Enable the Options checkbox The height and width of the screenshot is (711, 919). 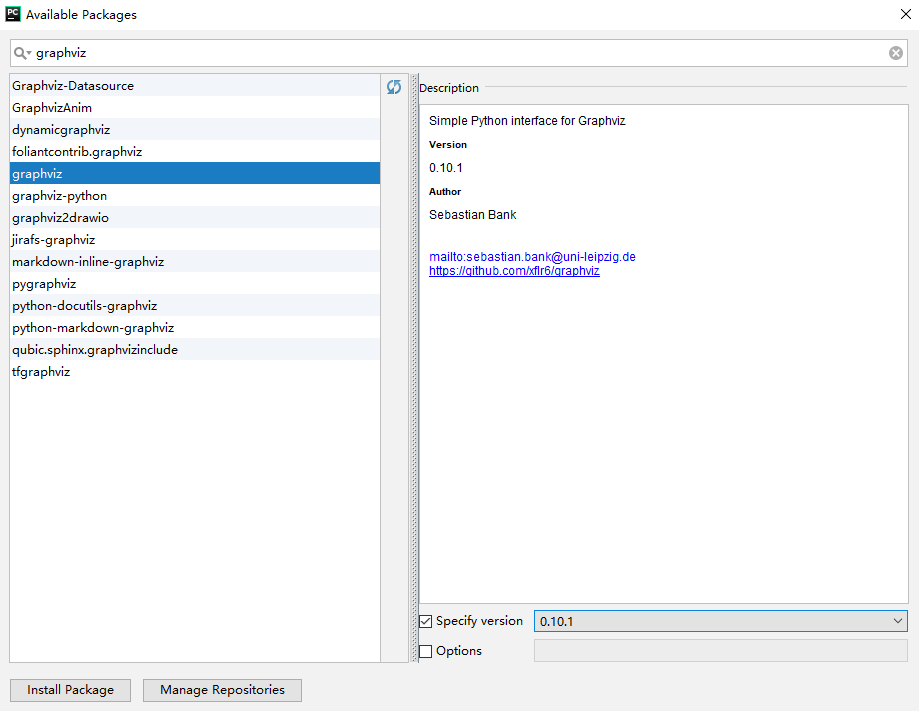(426, 650)
